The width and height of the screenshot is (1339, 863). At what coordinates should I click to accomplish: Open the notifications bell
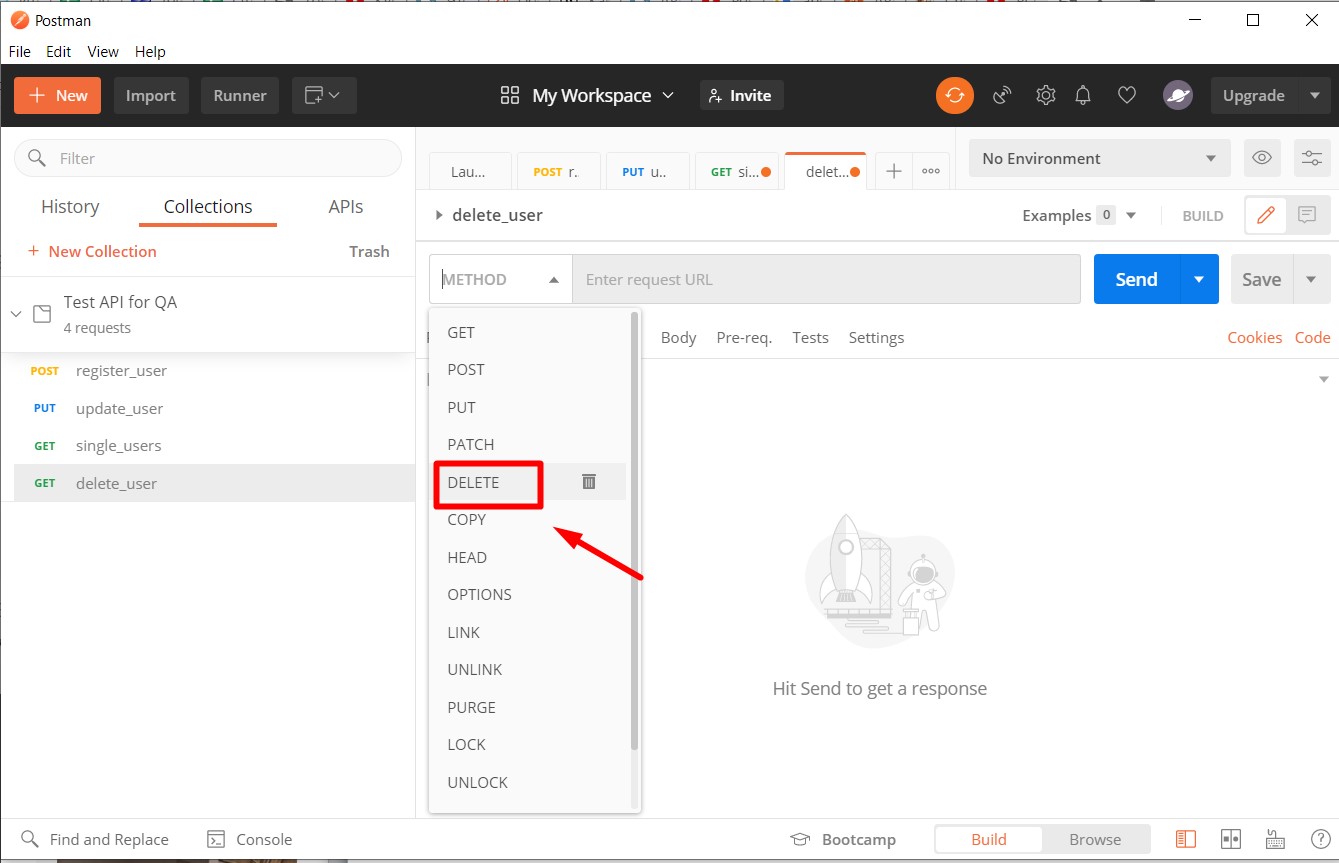point(1083,95)
